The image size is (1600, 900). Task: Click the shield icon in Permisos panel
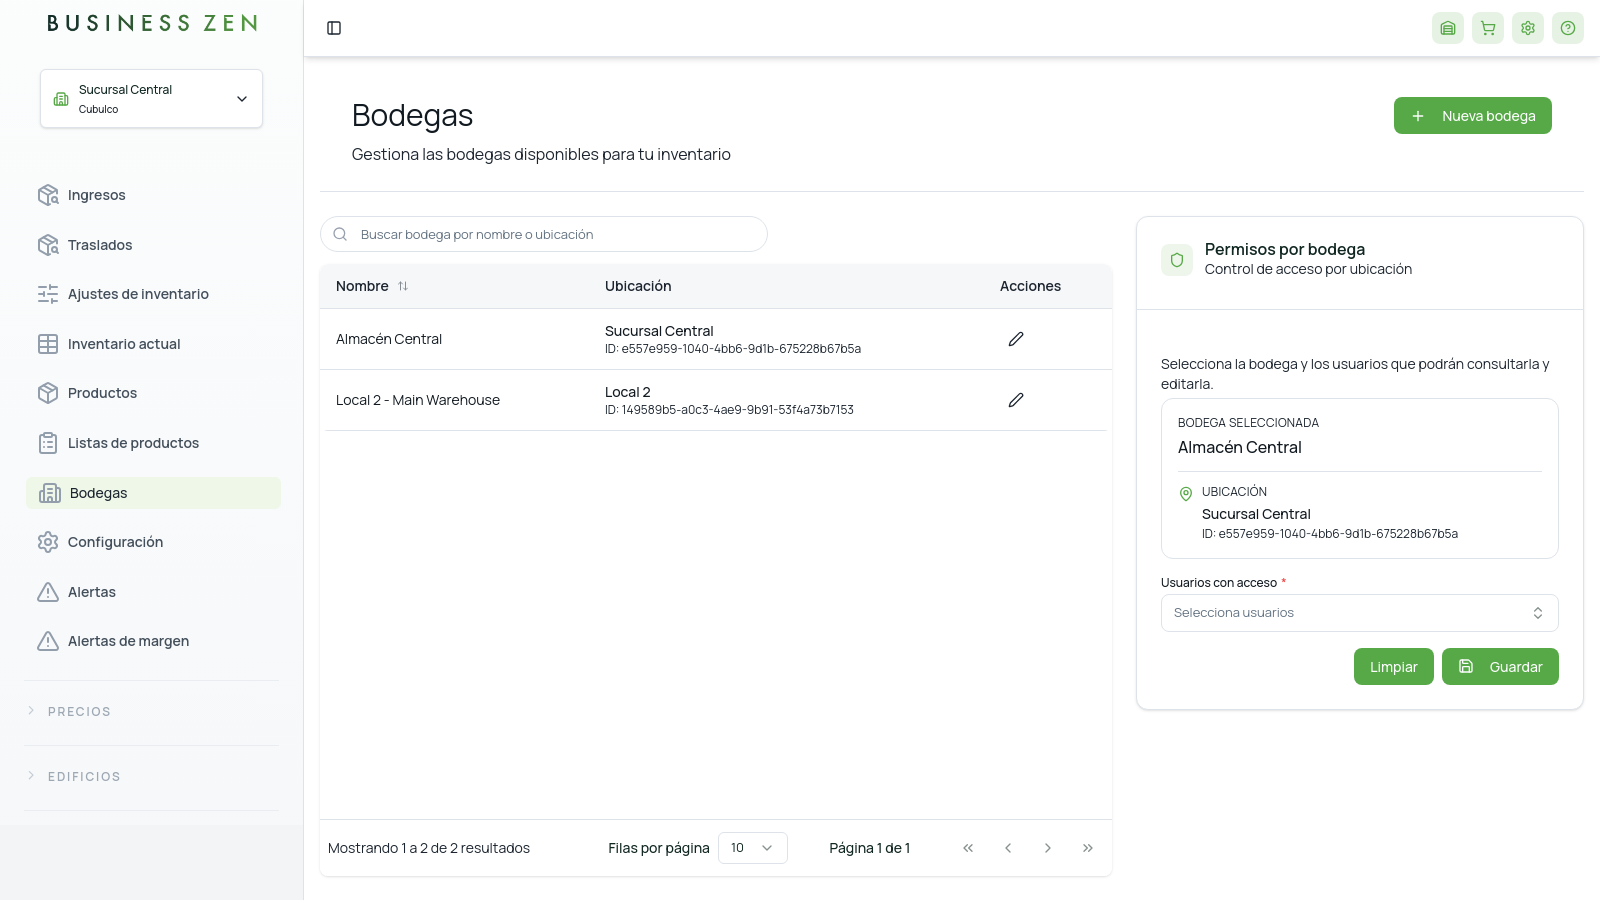[x=1177, y=260]
